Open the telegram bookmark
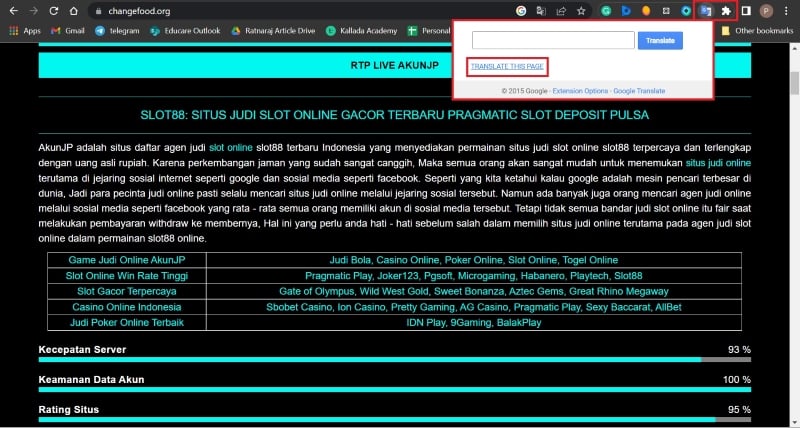The width and height of the screenshot is (800, 428). tap(117, 31)
